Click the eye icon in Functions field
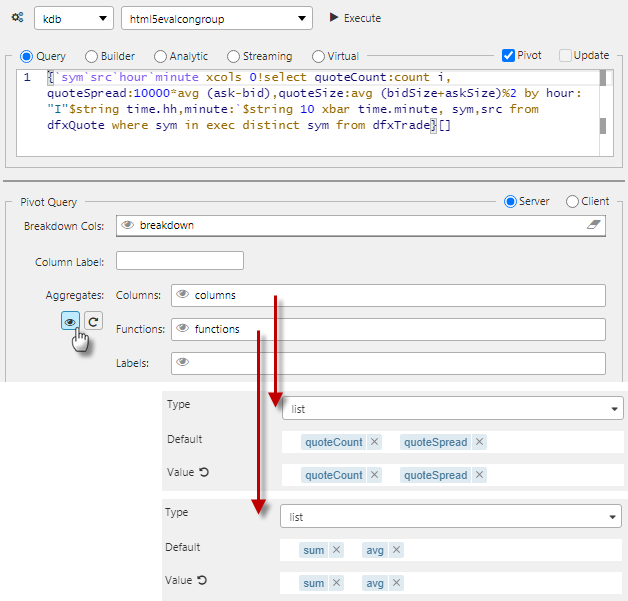The height and width of the screenshot is (601, 628). (x=182, y=329)
